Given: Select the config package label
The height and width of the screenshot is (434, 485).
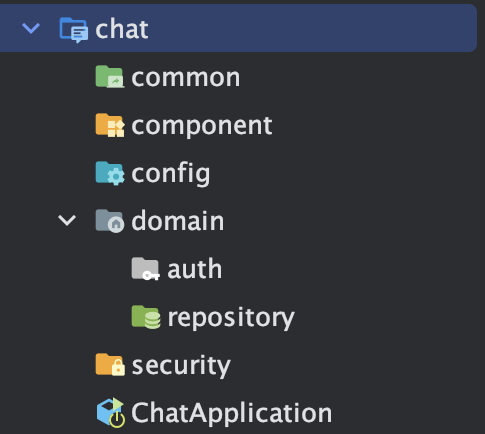Looking at the screenshot, I should tap(171, 174).
